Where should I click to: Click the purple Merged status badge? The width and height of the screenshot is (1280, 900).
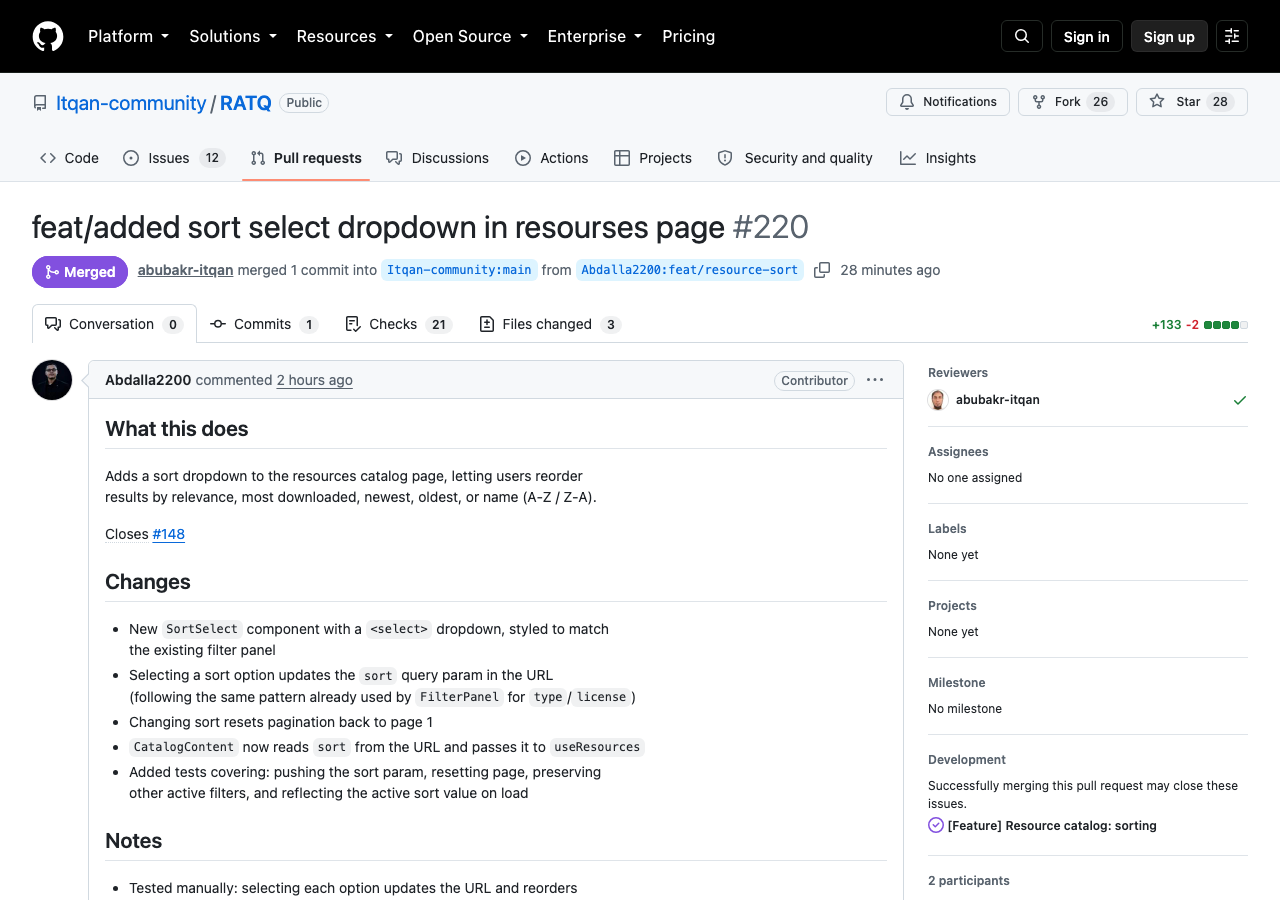pyautogui.click(x=80, y=272)
